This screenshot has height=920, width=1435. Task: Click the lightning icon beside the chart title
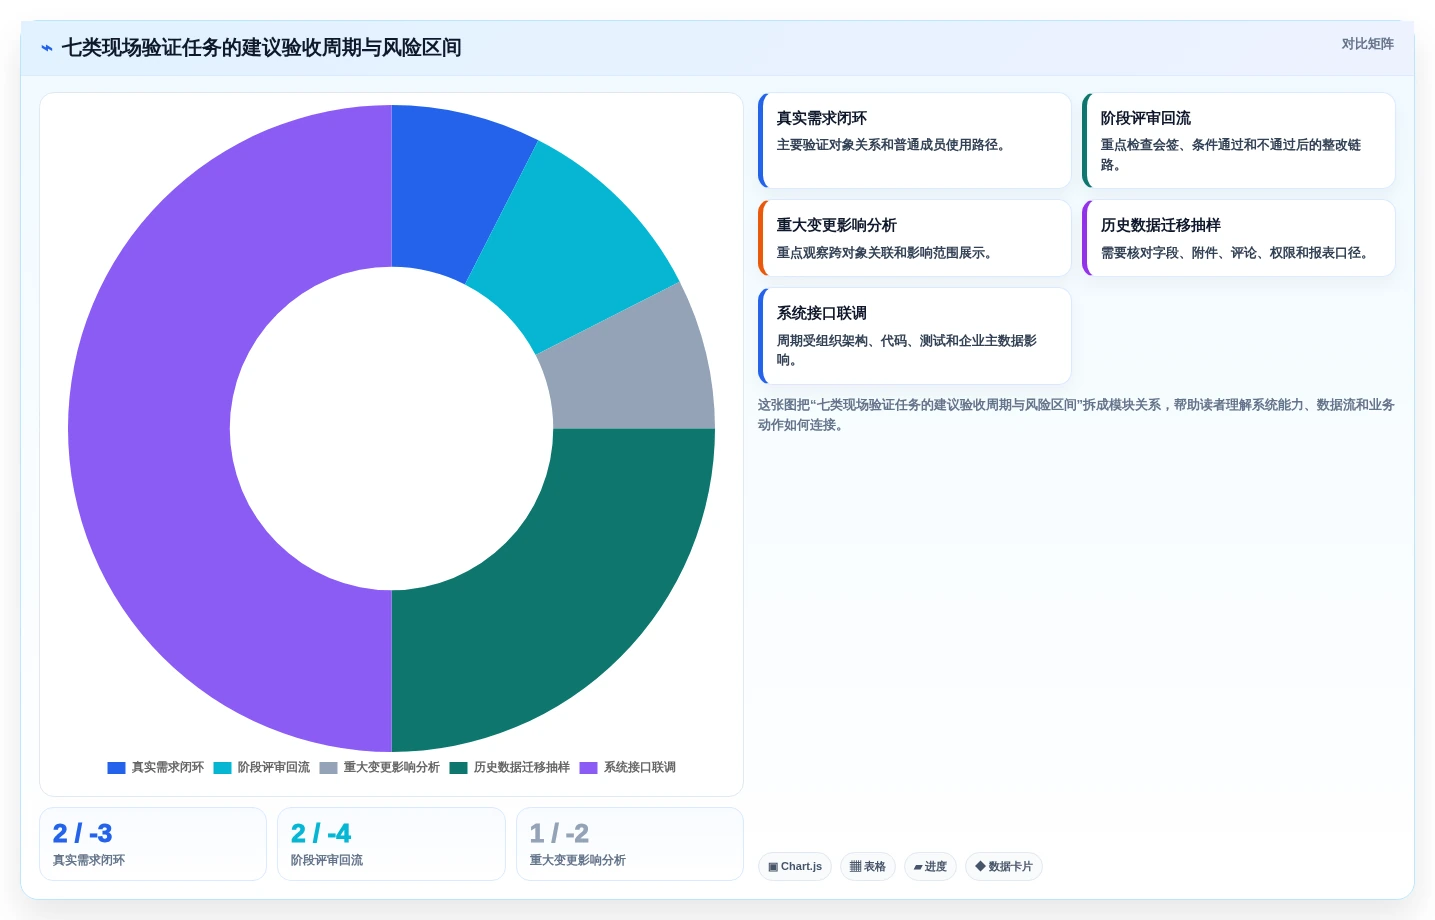coord(47,48)
